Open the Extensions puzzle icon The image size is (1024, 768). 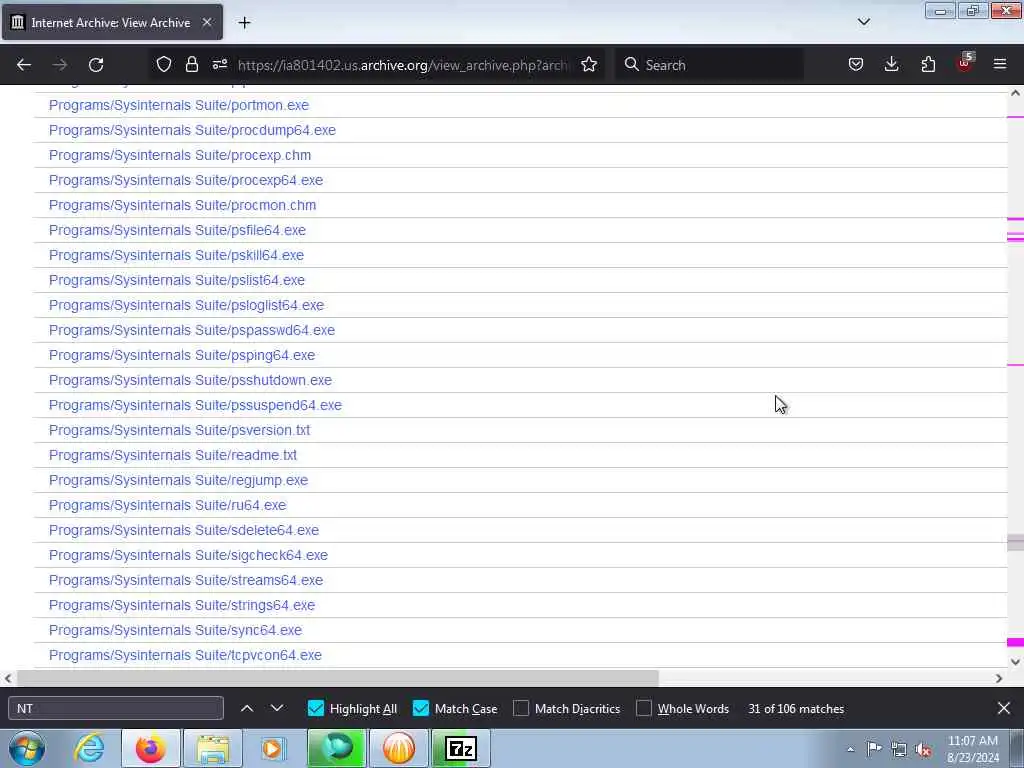[928, 65]
